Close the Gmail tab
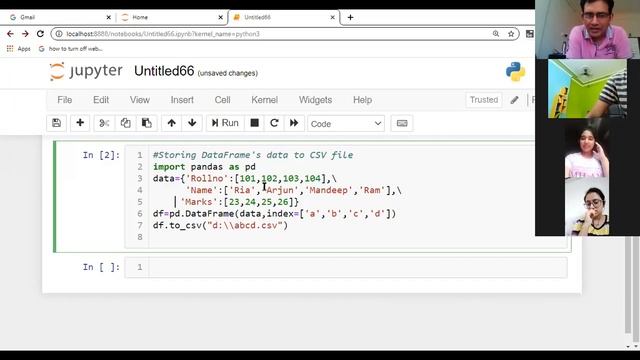The image size is (640, 360). pyautogui.click(x=109, y=17)
